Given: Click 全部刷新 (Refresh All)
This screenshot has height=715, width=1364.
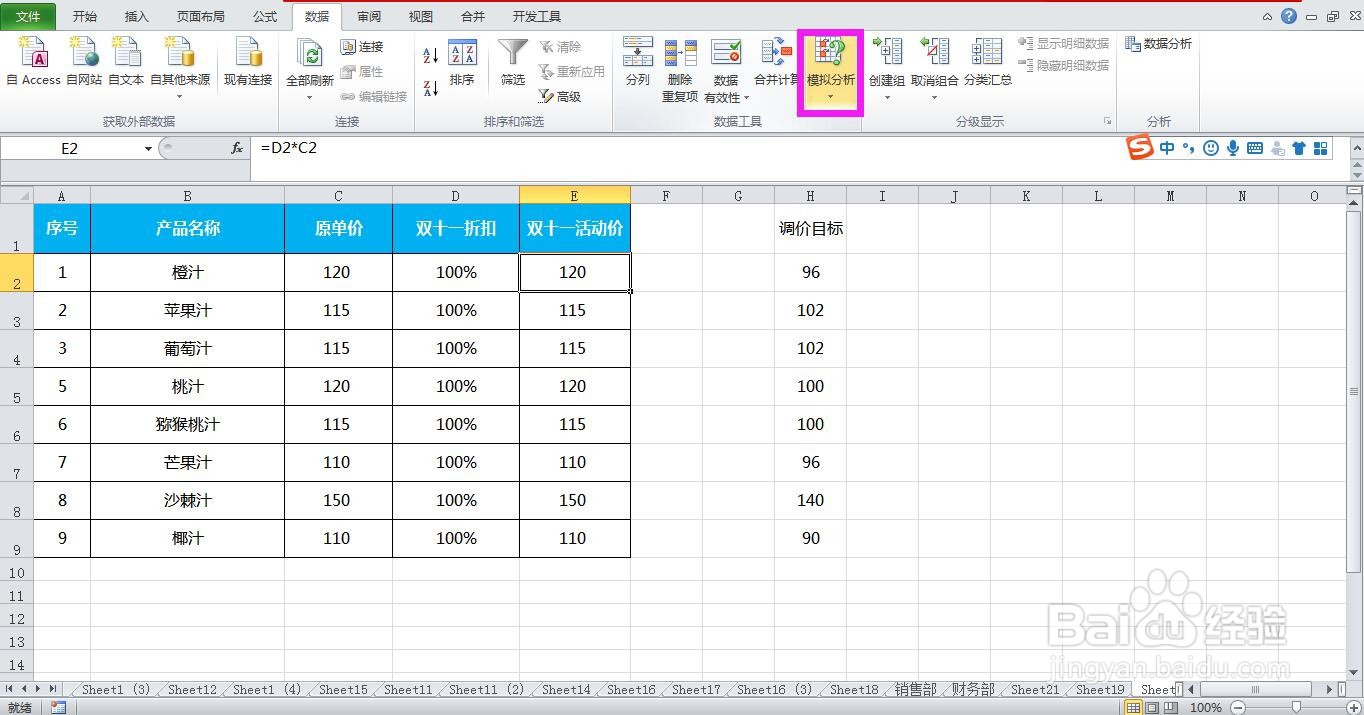Looking at the screenshot, I should tap(308, 62).
